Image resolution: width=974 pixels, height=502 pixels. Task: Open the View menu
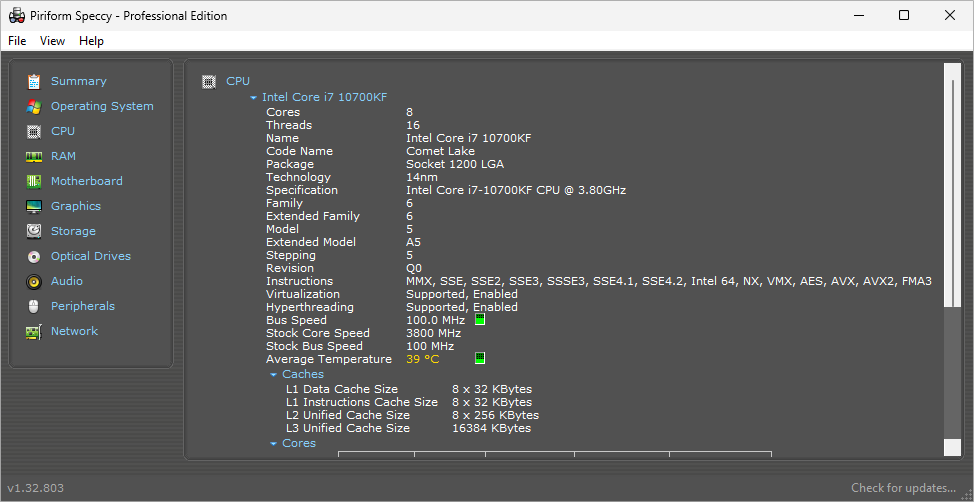coord(52,41)
